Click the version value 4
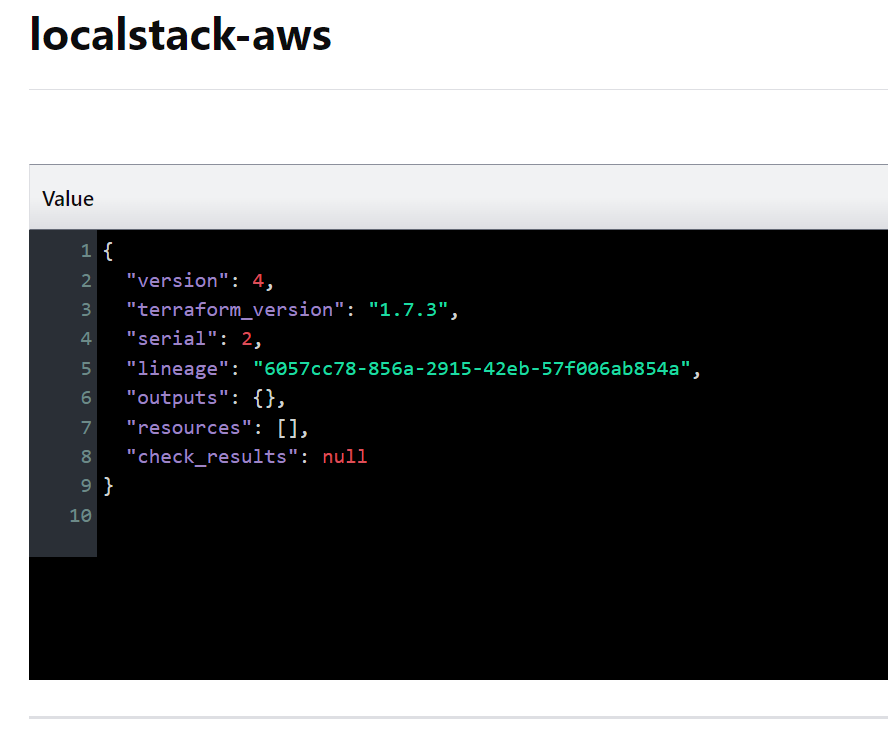The height and width of the screenshot is (731, 888). point(258,280)
